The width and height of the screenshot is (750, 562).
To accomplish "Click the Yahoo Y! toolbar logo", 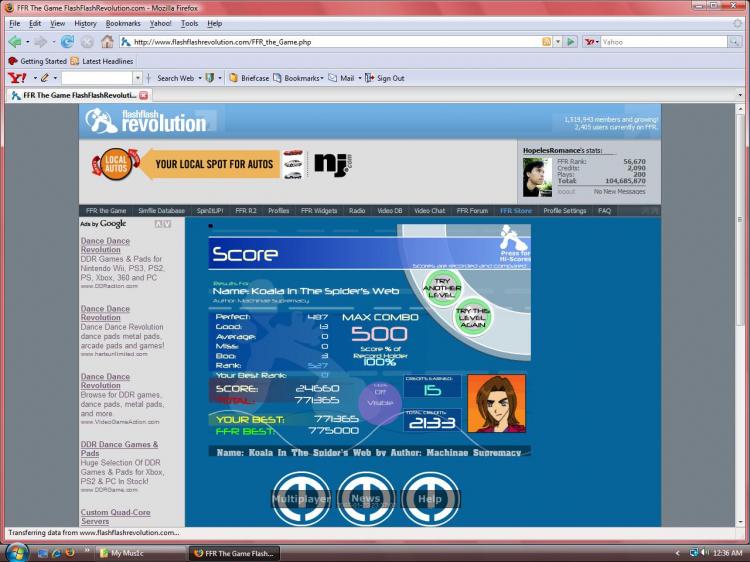I will coord(18,77).
